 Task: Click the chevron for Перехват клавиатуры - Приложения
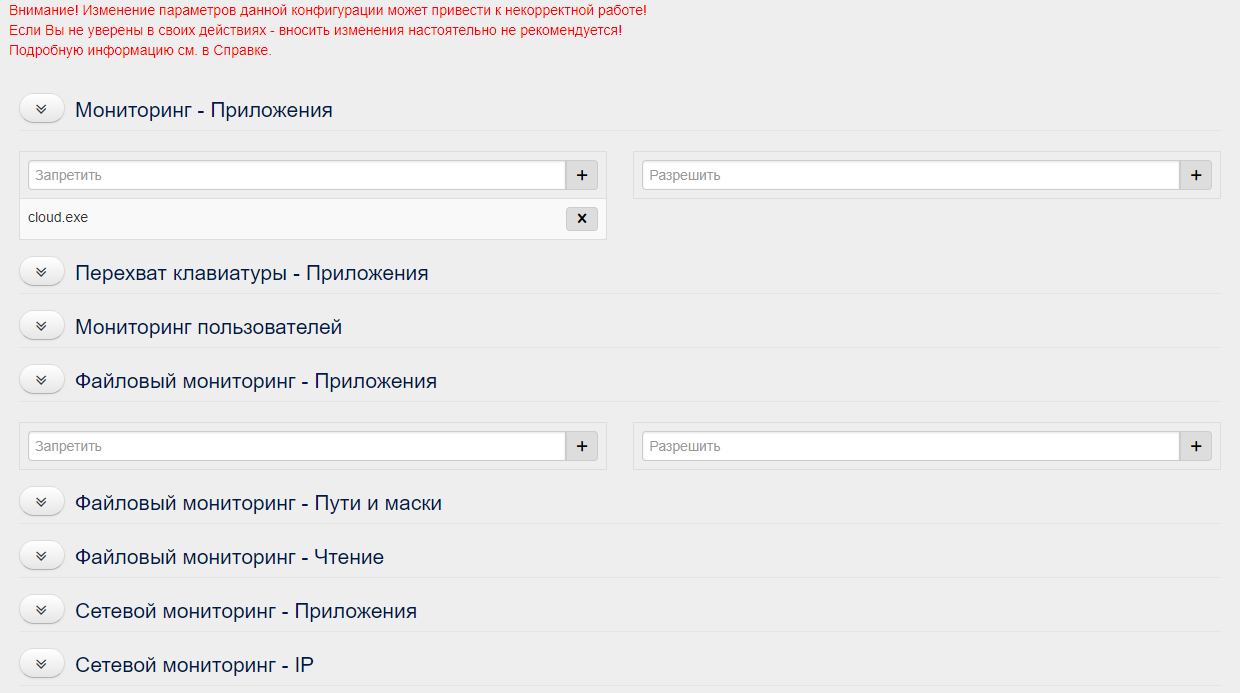coord(41,270)
